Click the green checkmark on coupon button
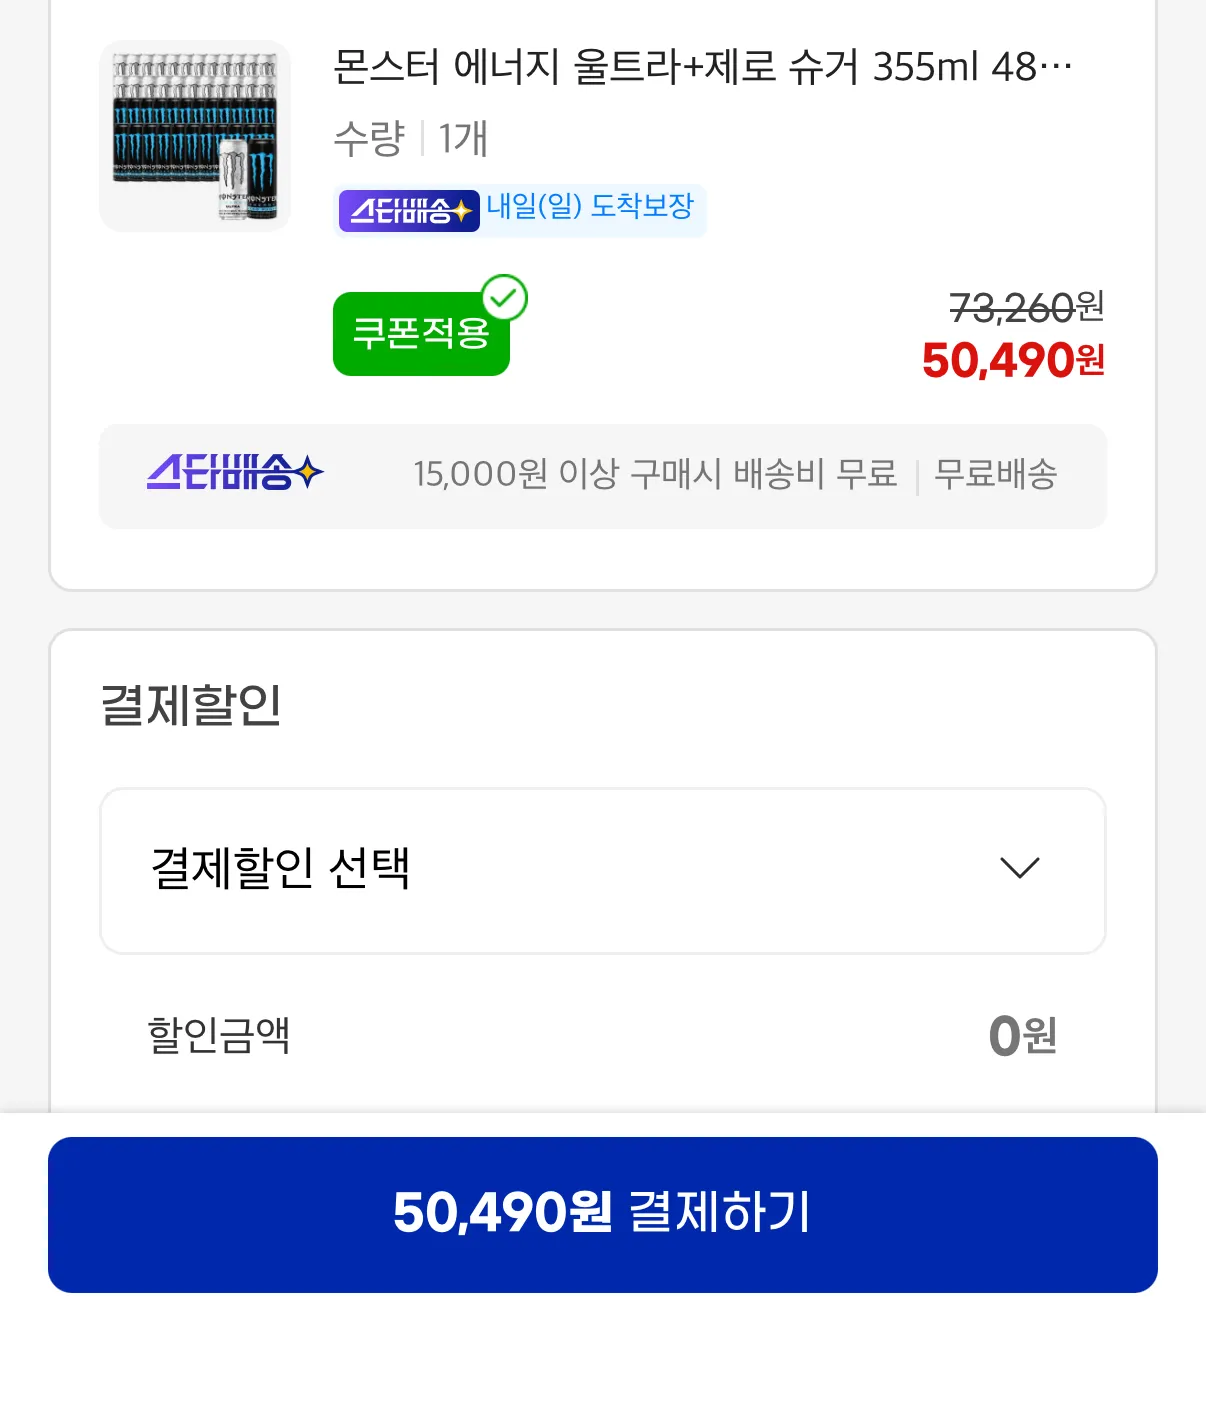Screen dimensions: 1206x1419 pos(505,297)
